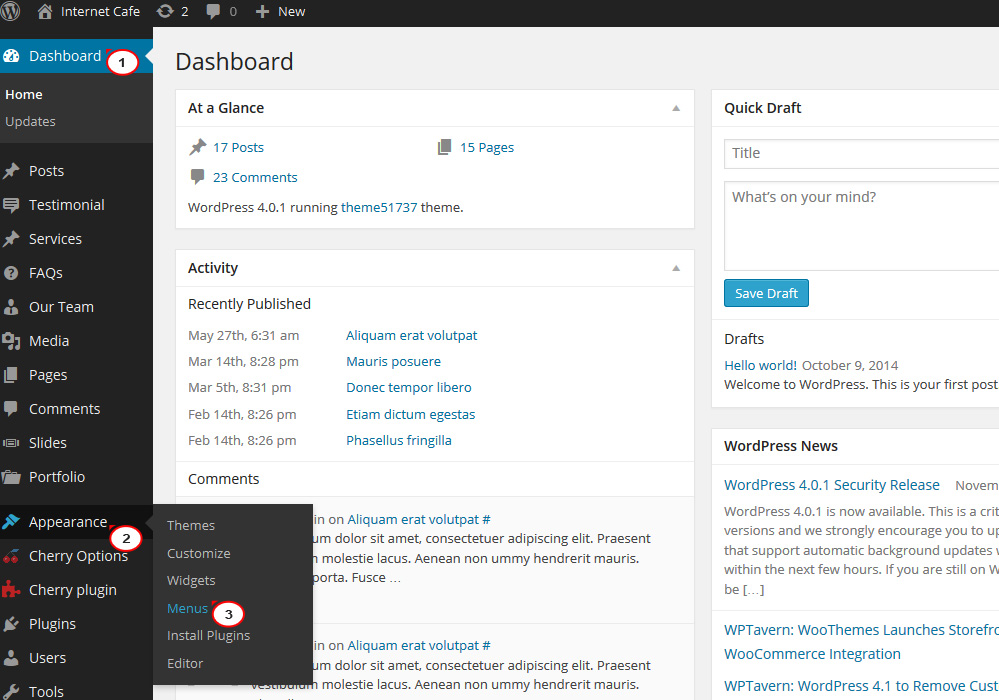Open the 17 Posts link
This screenshot has width=999, height=700.
[238, 147]
